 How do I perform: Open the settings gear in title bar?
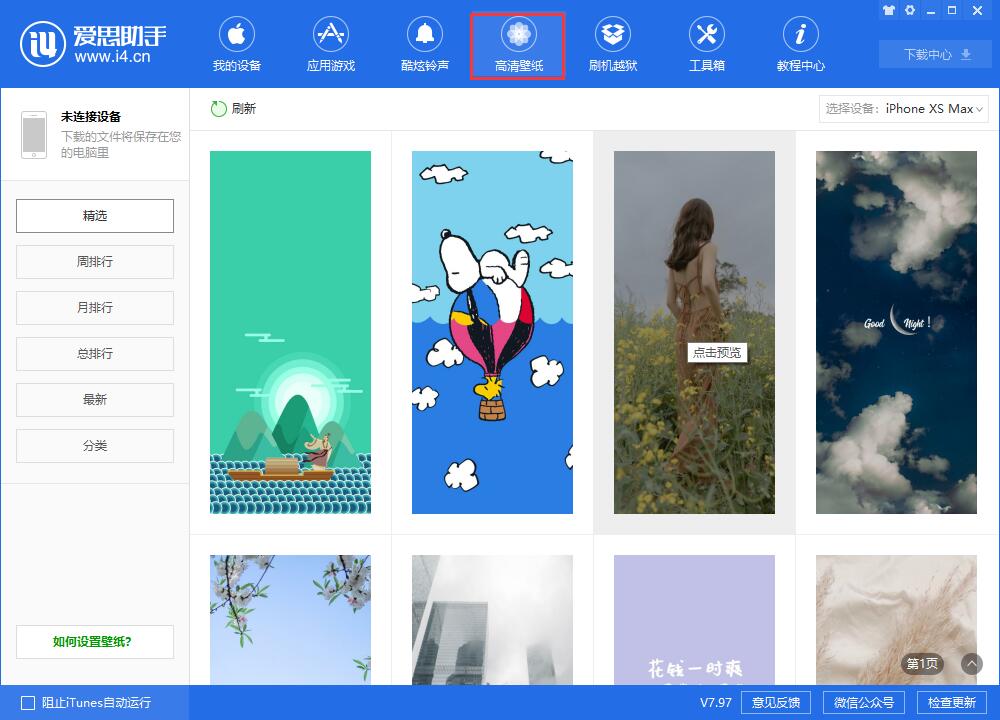pos(910,10)
